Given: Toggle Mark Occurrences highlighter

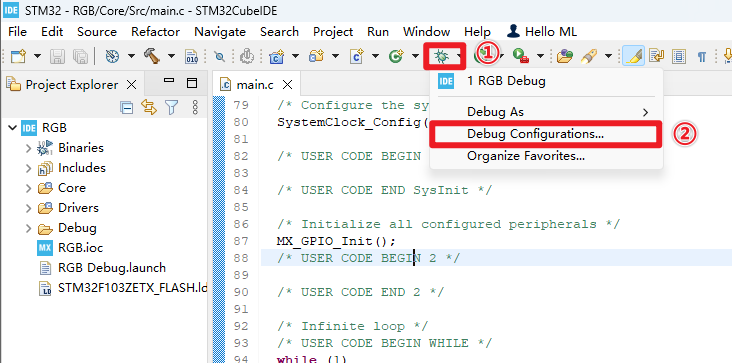Looking at the screenshot, I should pos(633,56).
